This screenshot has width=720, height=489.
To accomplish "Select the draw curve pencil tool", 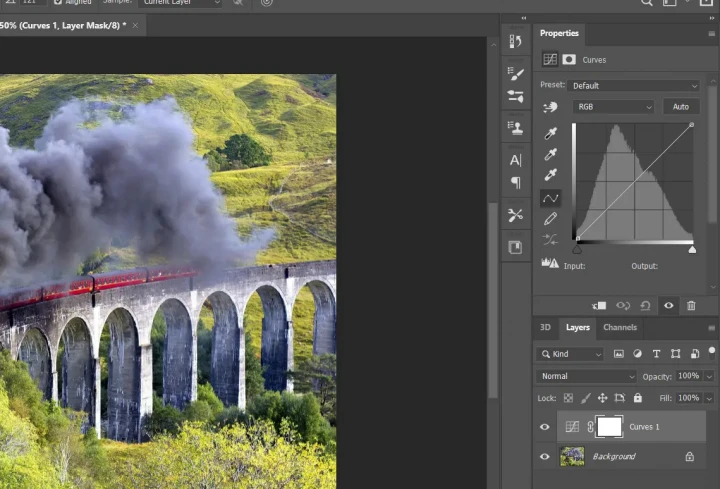I will (x=550, y=219).
